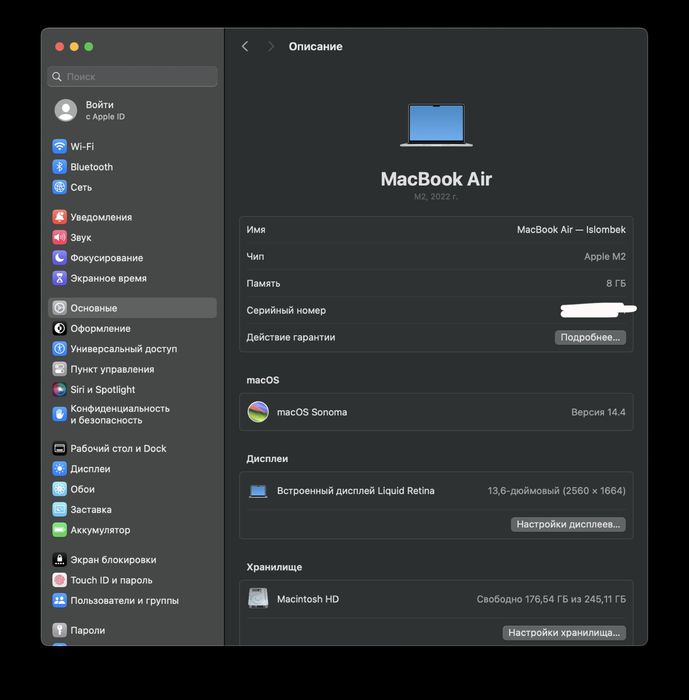The width and height of the screenshot is (689, 700).
Task: Open Конфиденциальность и безопасность hand icon
Action: [x=59, y=414]
